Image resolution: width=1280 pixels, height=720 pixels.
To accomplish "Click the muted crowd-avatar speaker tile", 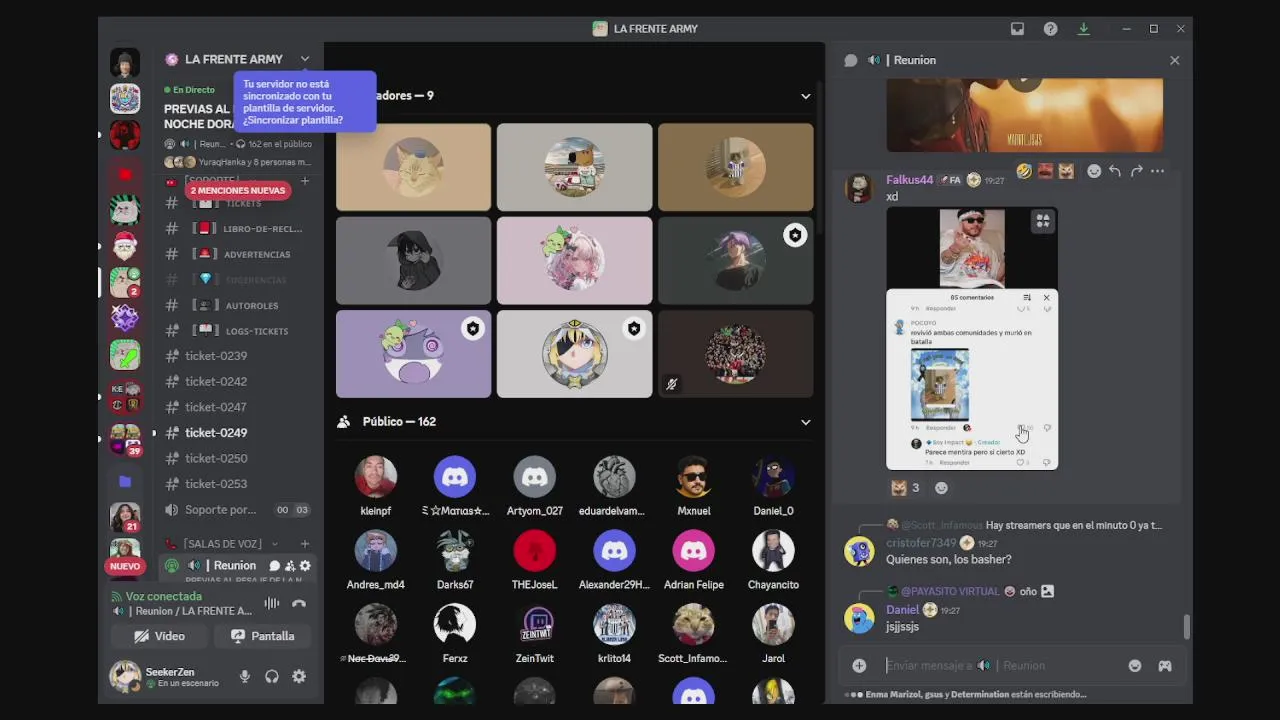I will (x=735, y=354).
